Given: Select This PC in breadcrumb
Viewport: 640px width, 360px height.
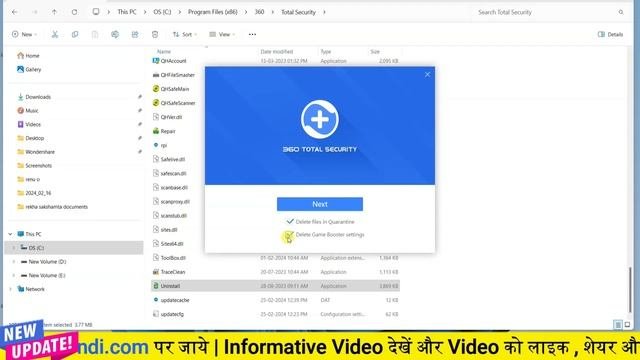Looking at the screenshot, I should [x=127, y=12].
